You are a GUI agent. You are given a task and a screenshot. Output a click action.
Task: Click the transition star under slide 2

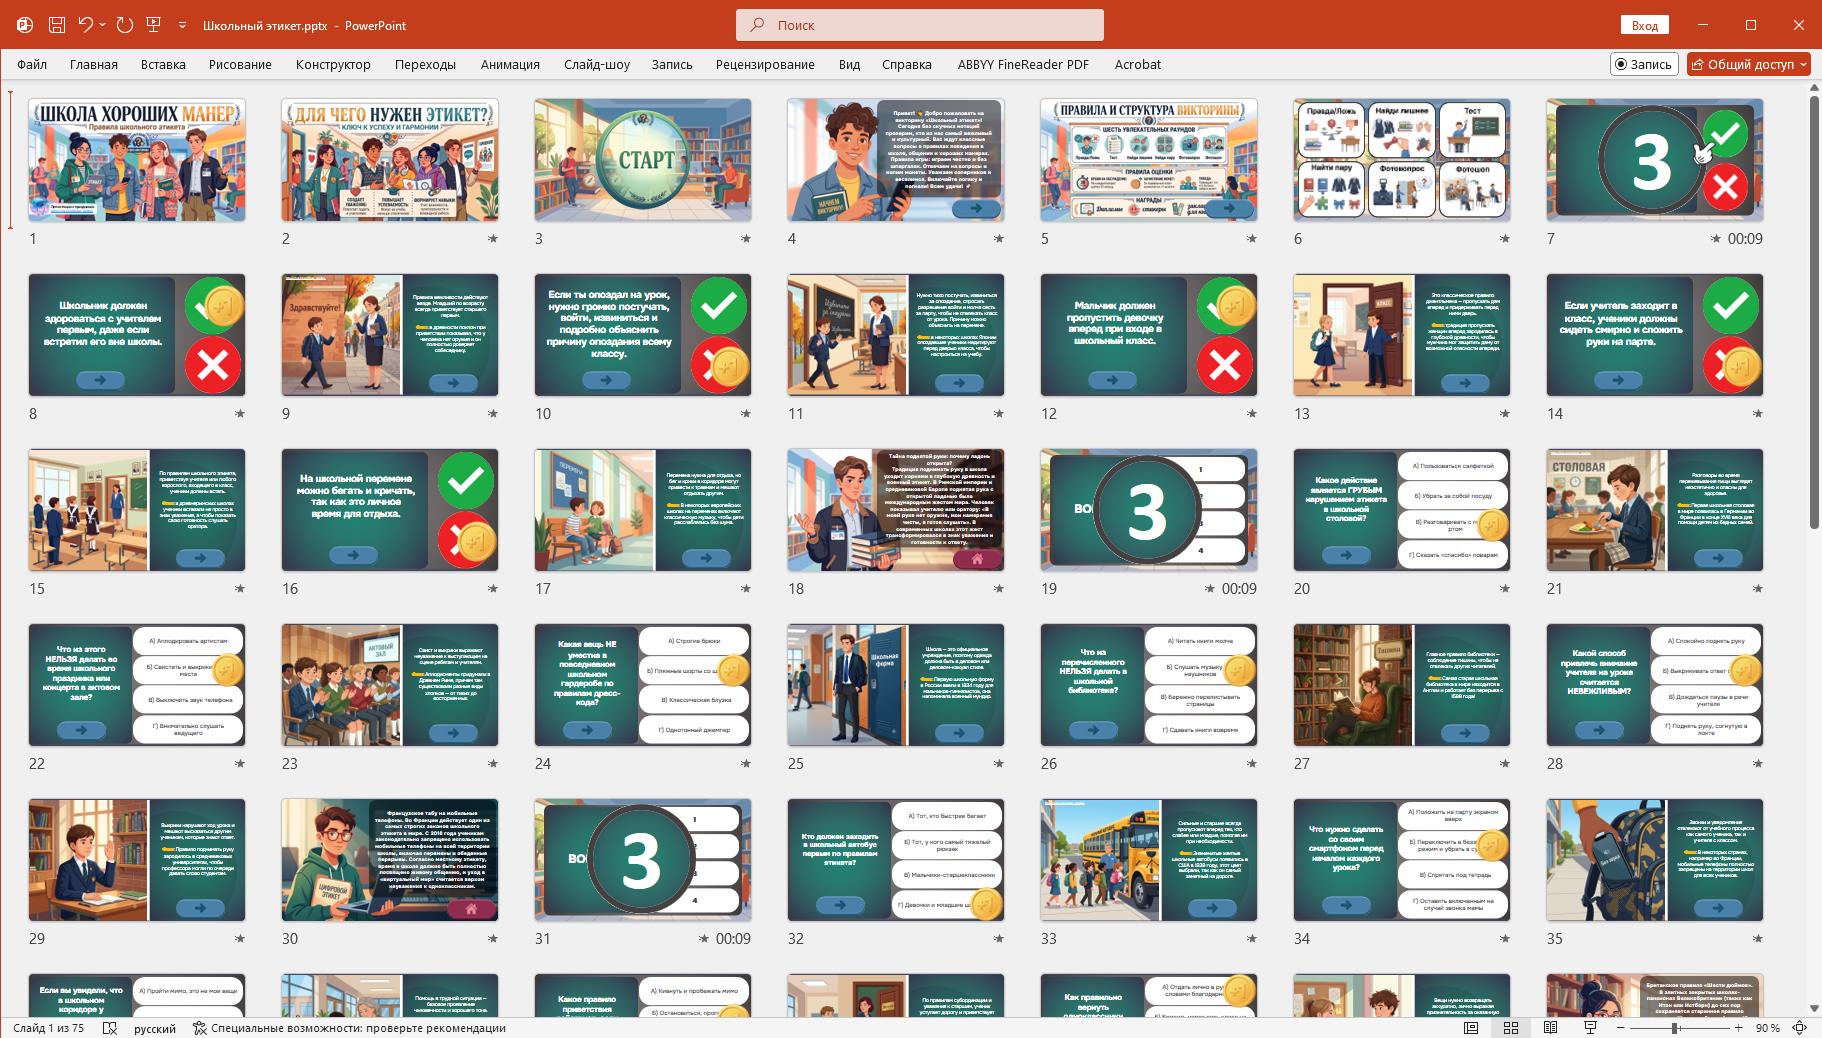(492, 239)
